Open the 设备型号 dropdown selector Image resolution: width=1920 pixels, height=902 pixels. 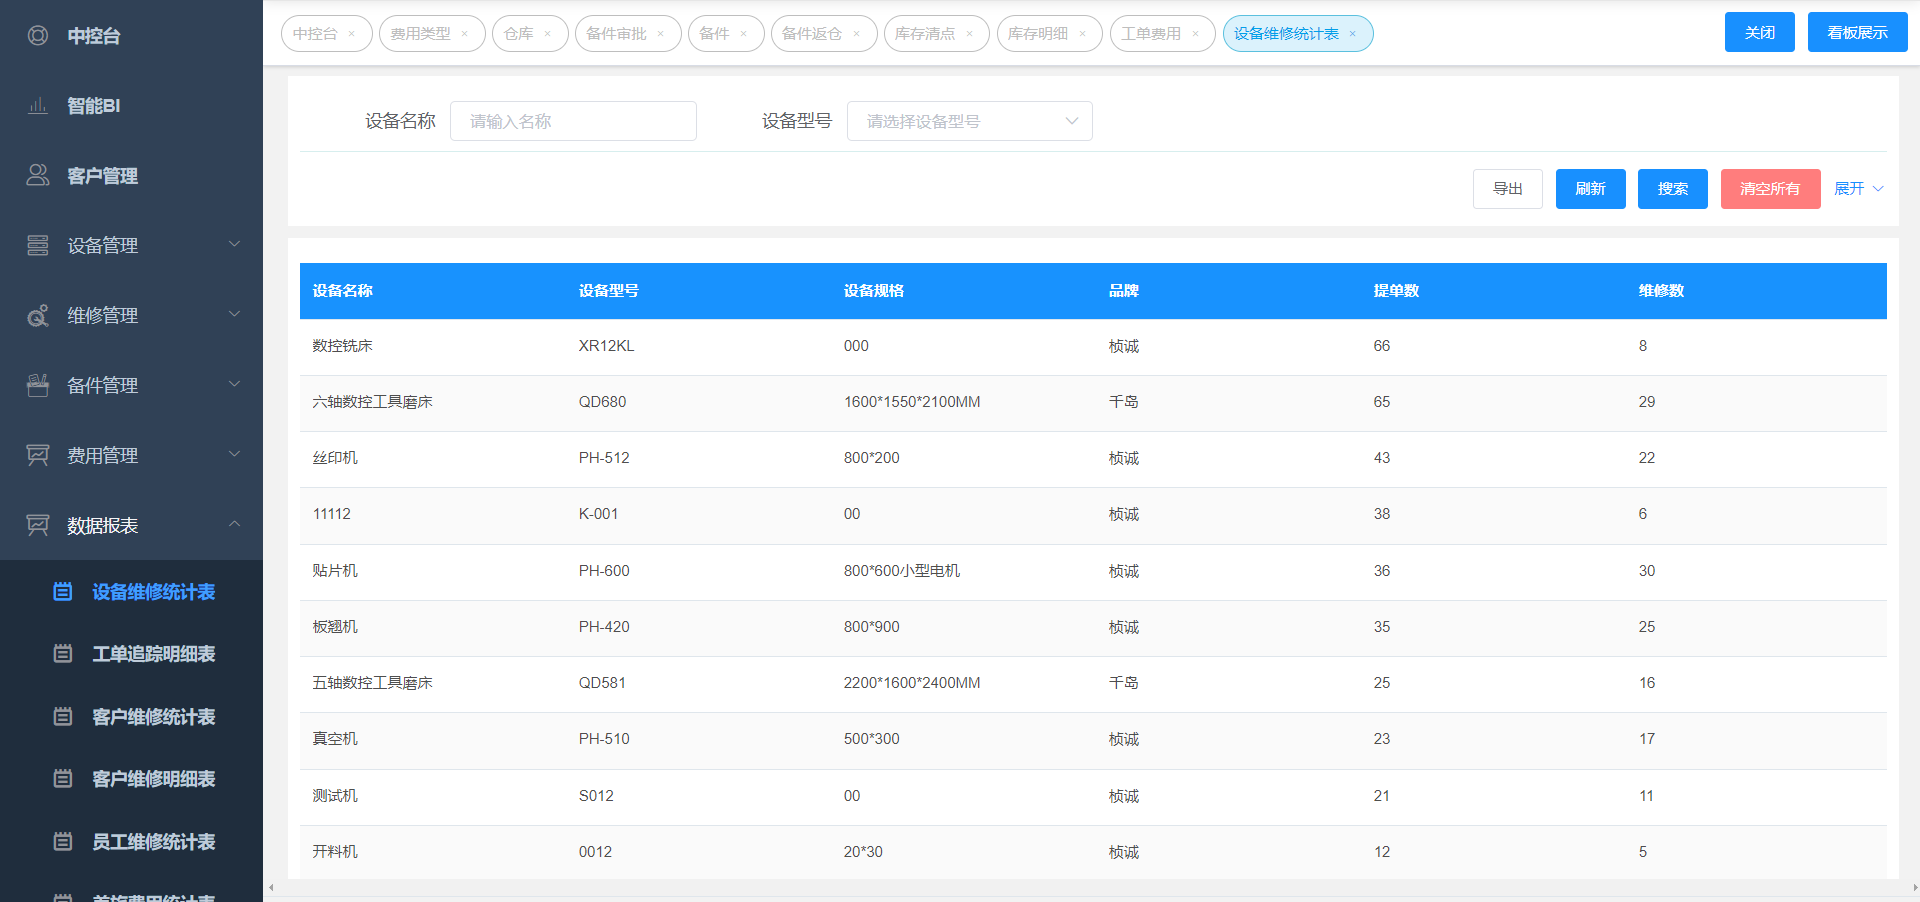(x=969, y=121)
